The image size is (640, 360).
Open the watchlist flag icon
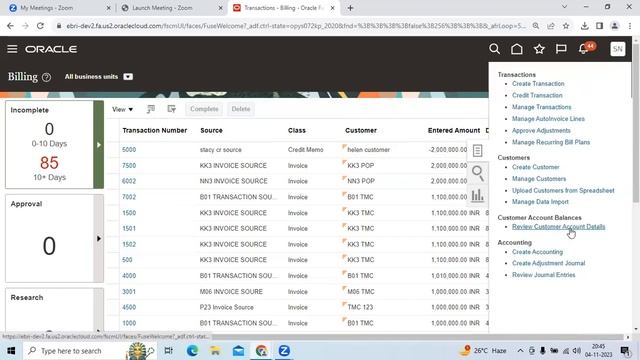561,49
